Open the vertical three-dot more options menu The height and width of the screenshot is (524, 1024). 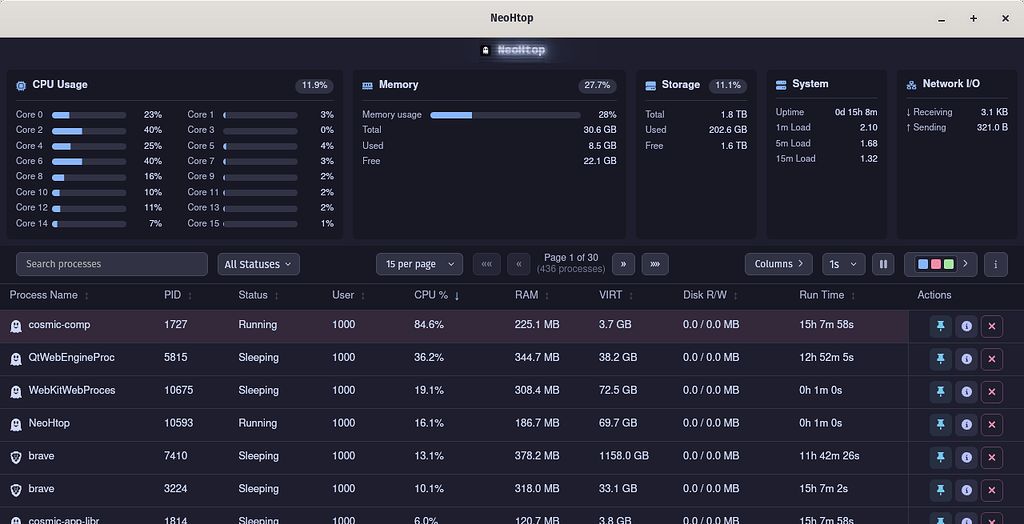pos(995,264)
